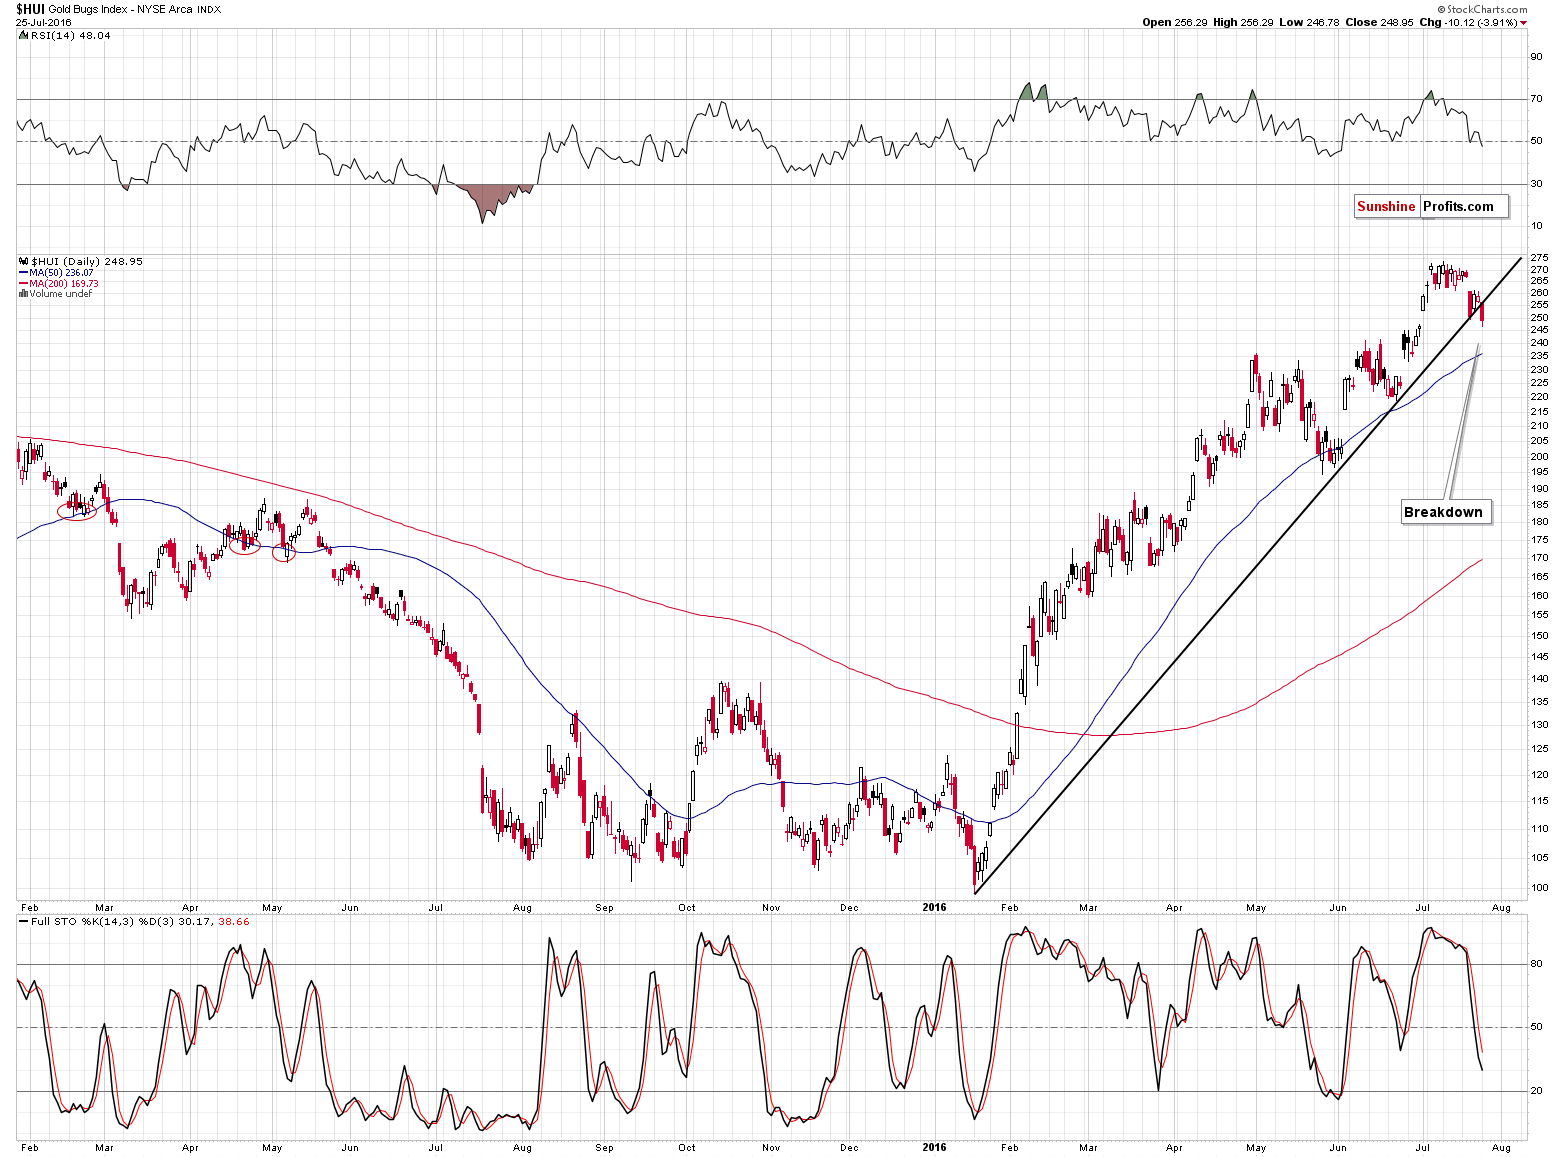
Task: Click the 'Volume undef' legend entry
Action: 60,294
